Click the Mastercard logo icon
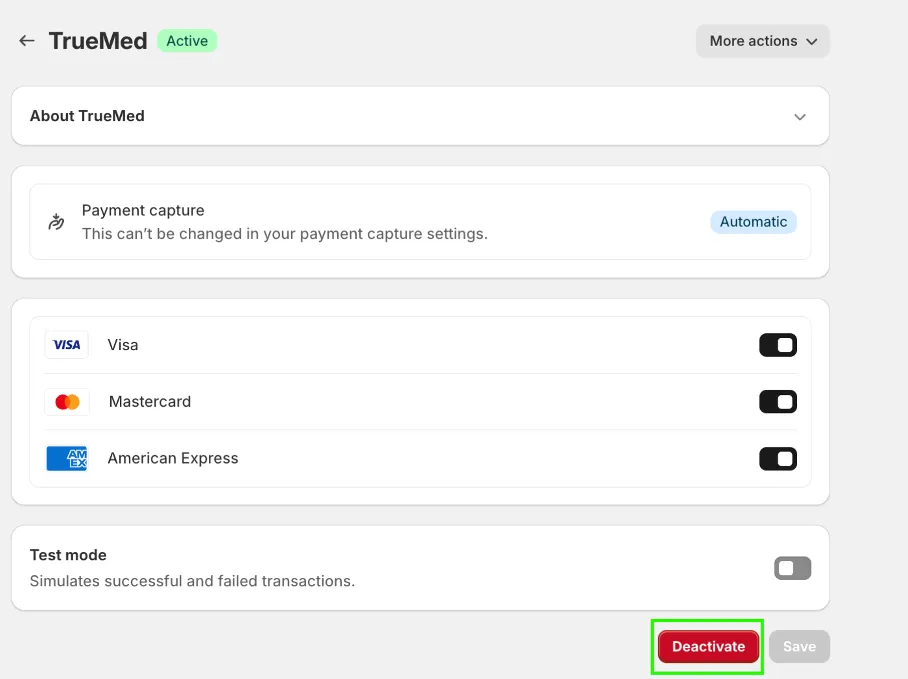 [x=67, y=402]
